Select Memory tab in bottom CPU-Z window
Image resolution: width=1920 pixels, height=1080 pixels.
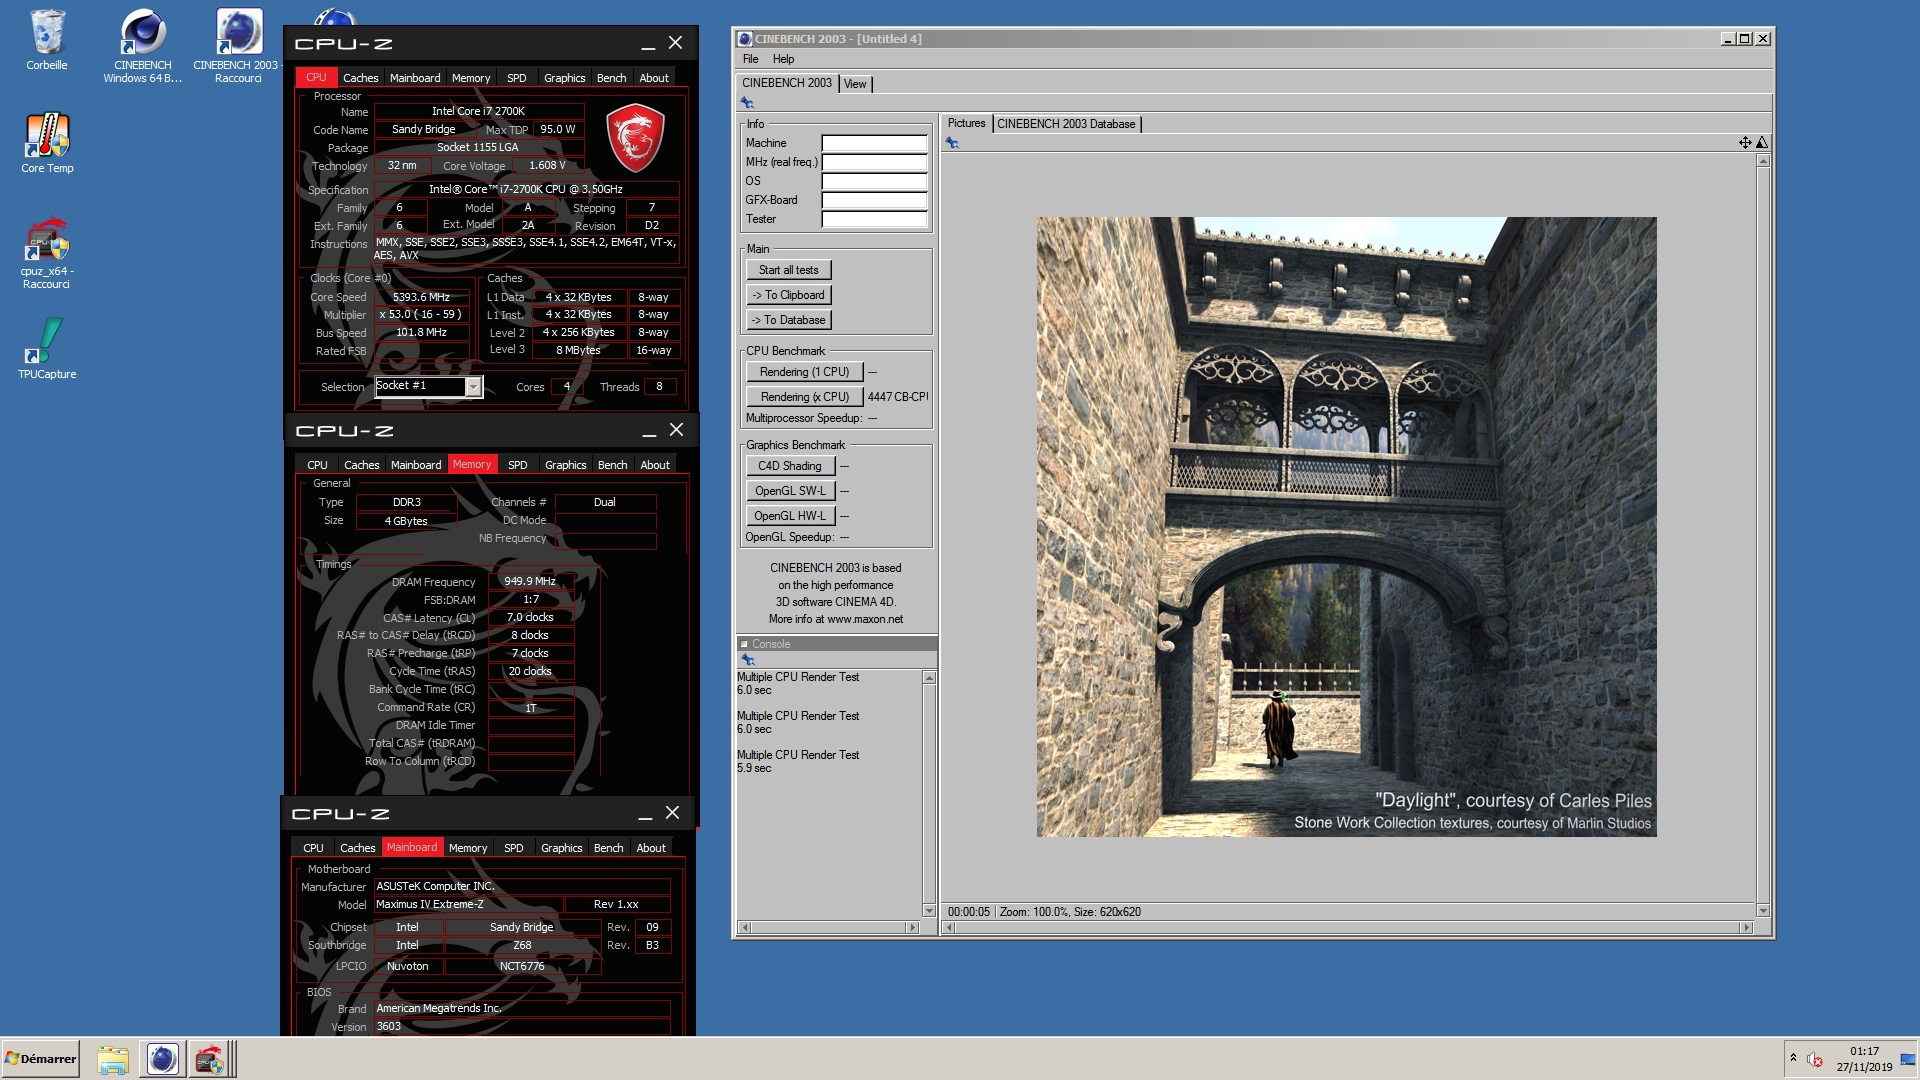(x=468, y=848)
